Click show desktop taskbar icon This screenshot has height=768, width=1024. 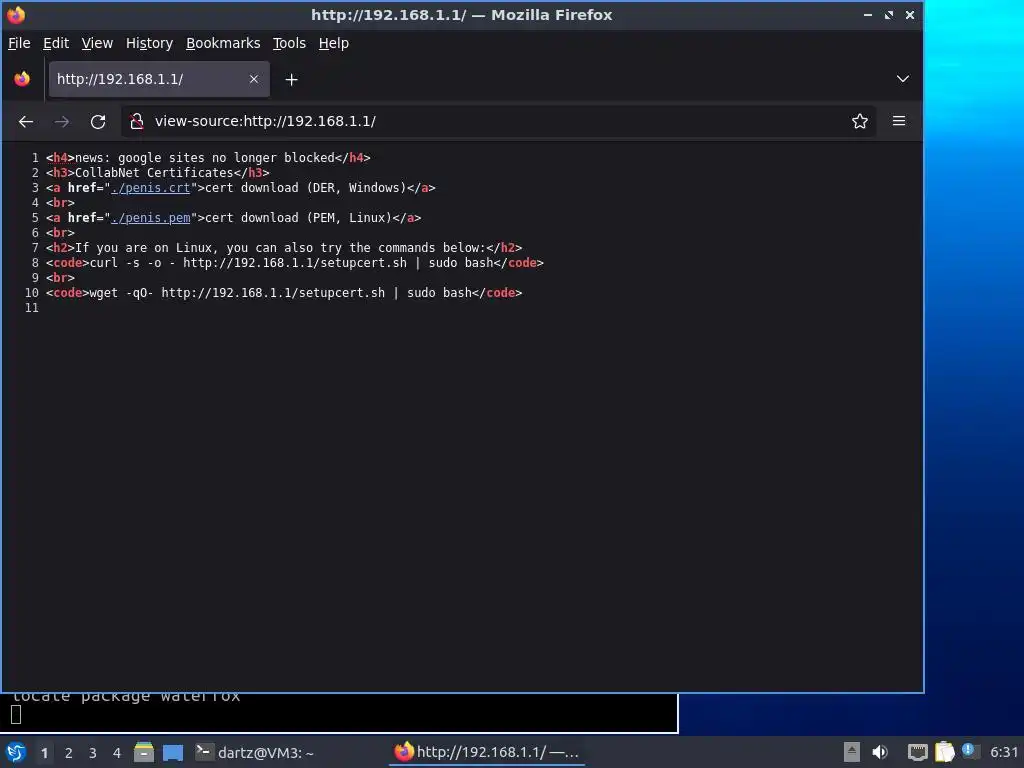tap(173, 752)
